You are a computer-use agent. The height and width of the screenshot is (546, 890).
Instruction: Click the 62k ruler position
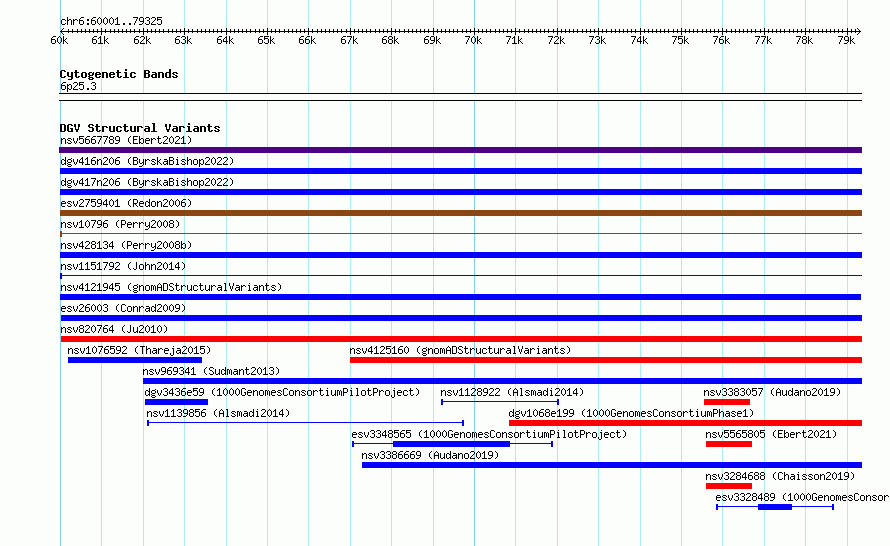pos(142,40)
